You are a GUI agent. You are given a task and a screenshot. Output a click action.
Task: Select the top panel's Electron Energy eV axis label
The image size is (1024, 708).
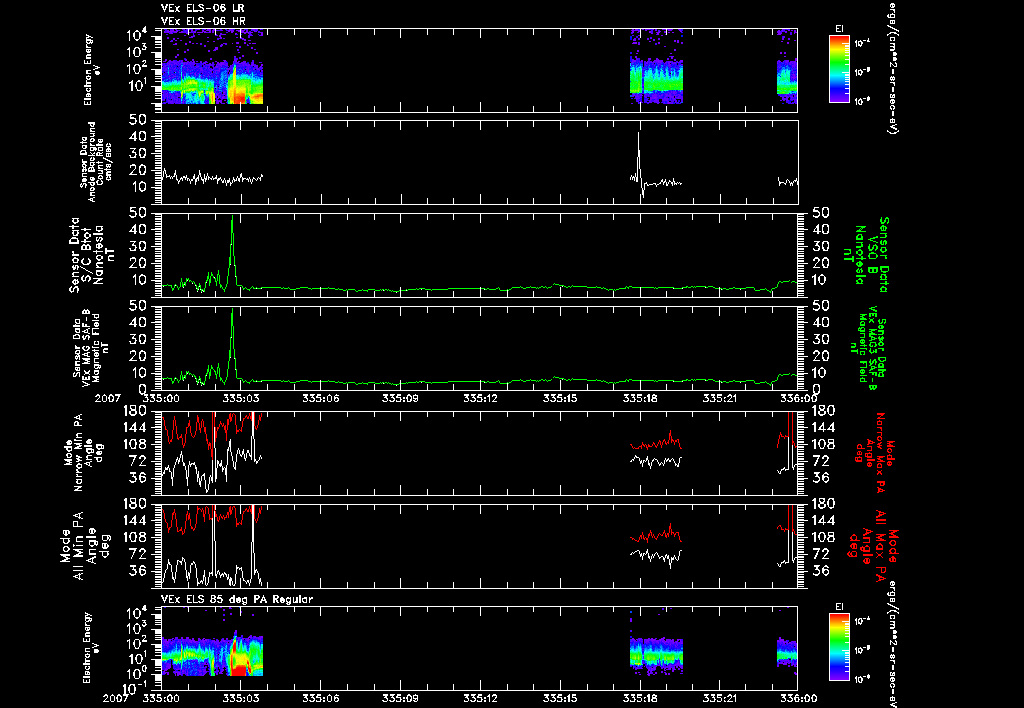pos(92,69)
